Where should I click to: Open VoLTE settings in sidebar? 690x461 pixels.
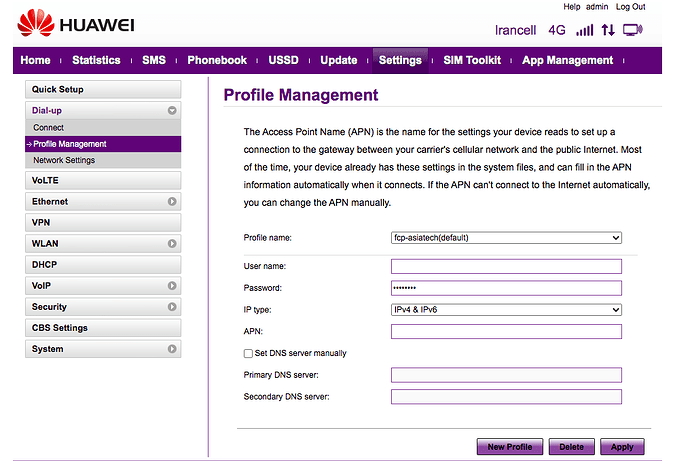coord(103,180)
